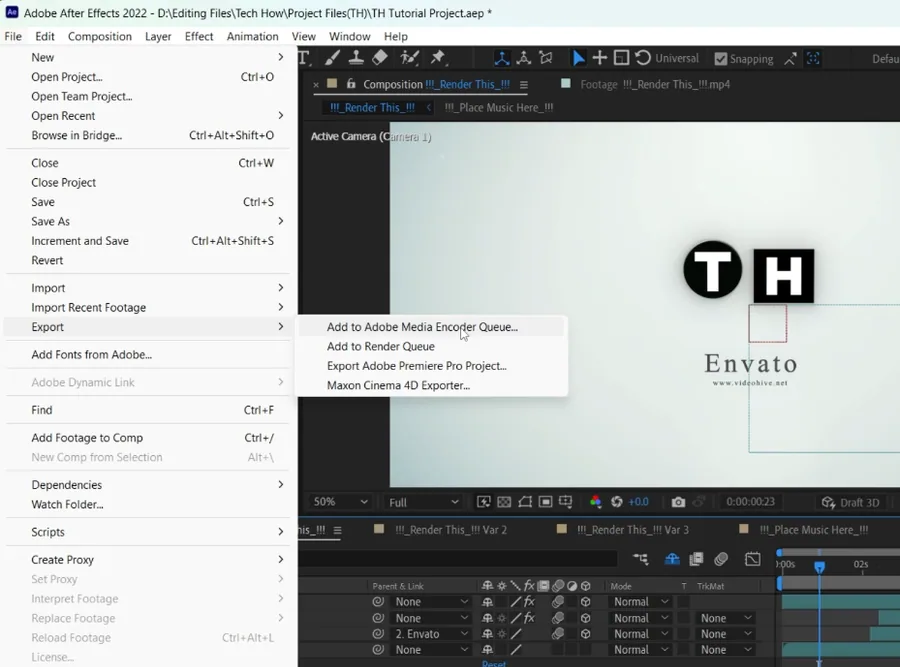This screenshot has height=667, width=900.
Task: Enable Frame Blending for the timeline
Action: pyautogui.click(x=696, y=559)
